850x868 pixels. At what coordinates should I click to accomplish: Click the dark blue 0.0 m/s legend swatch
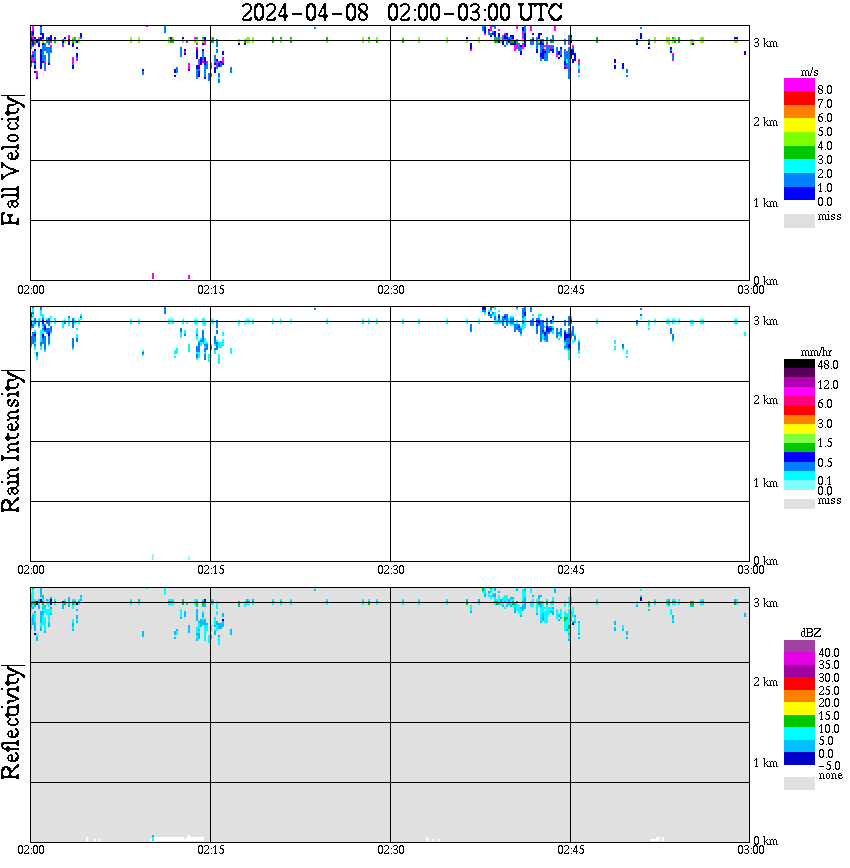pos(799,193)
